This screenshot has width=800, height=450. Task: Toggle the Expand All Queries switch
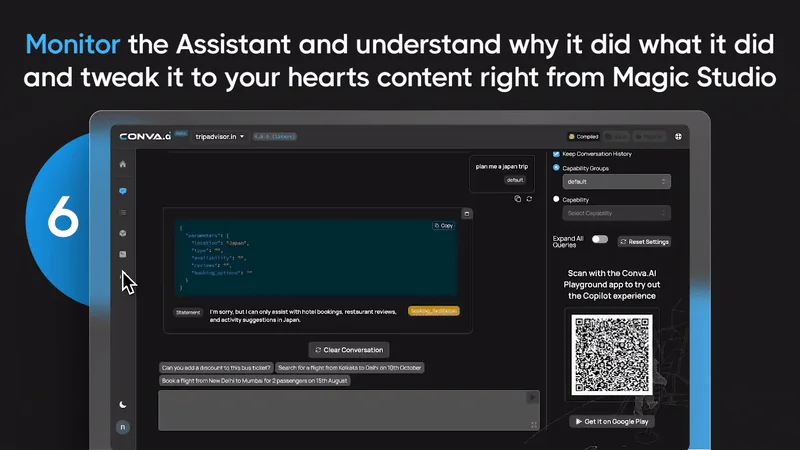599,239
